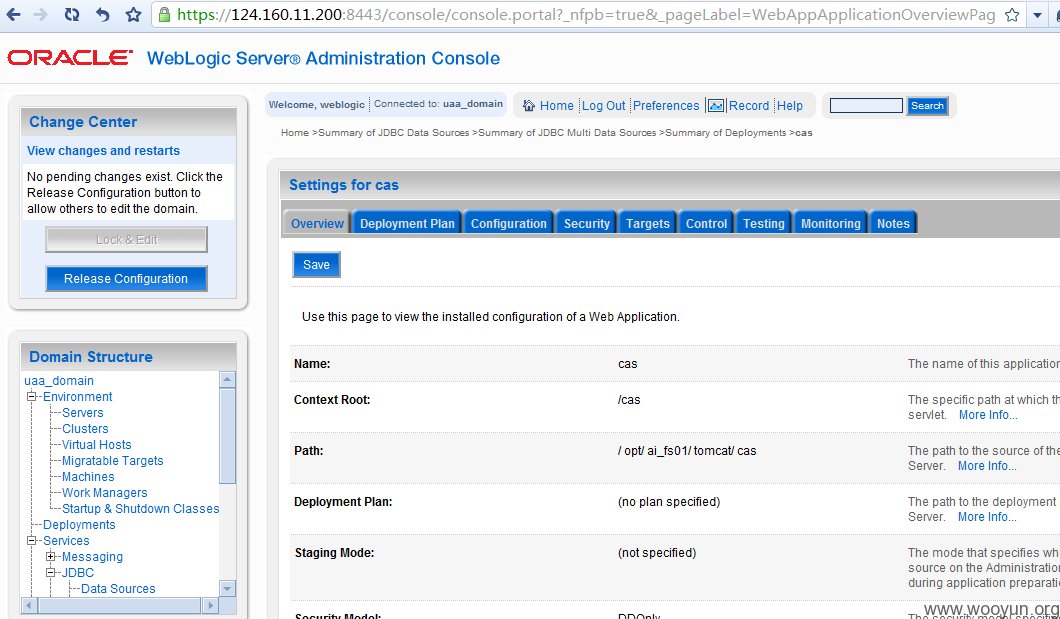Collapse the JDBC tree node
The image size is (1060, 619).
coord(51,572)
